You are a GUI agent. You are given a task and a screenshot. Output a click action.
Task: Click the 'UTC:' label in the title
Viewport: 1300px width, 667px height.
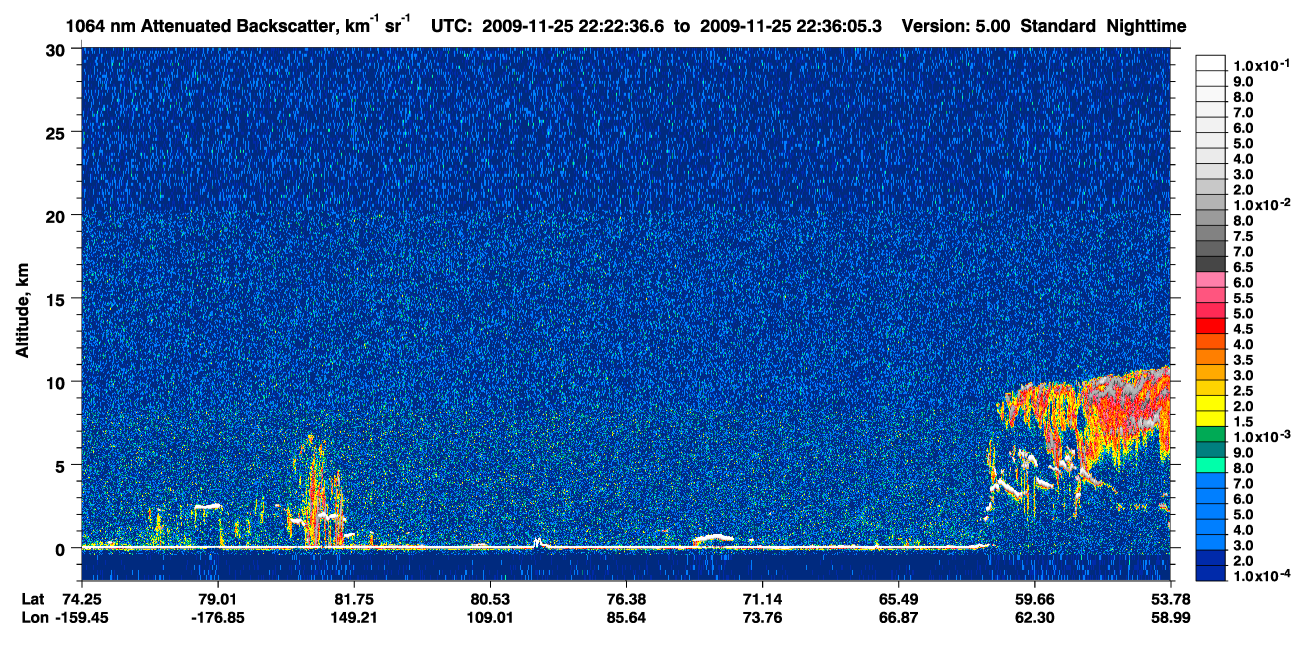click(x=452, y=26)
